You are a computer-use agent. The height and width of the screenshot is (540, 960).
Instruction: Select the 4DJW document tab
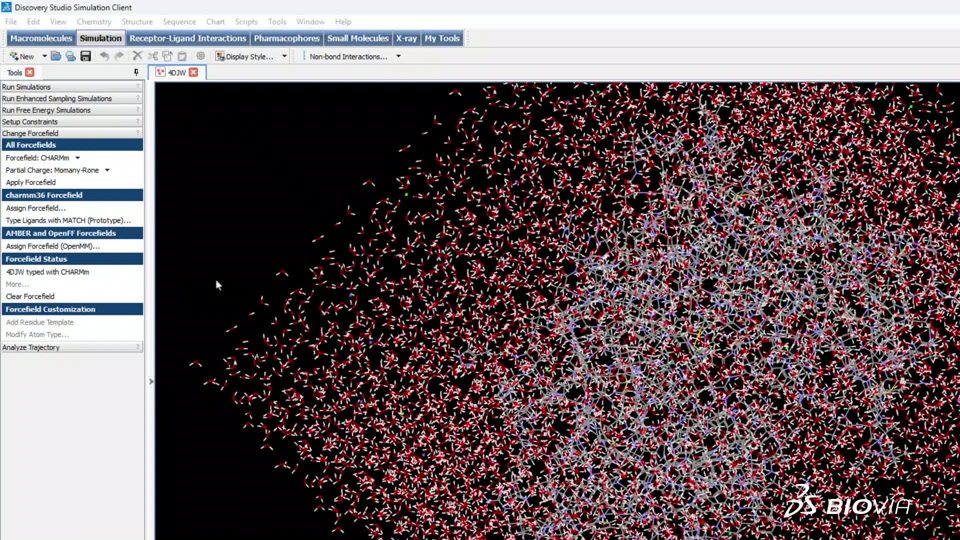[x=176, y=72]
